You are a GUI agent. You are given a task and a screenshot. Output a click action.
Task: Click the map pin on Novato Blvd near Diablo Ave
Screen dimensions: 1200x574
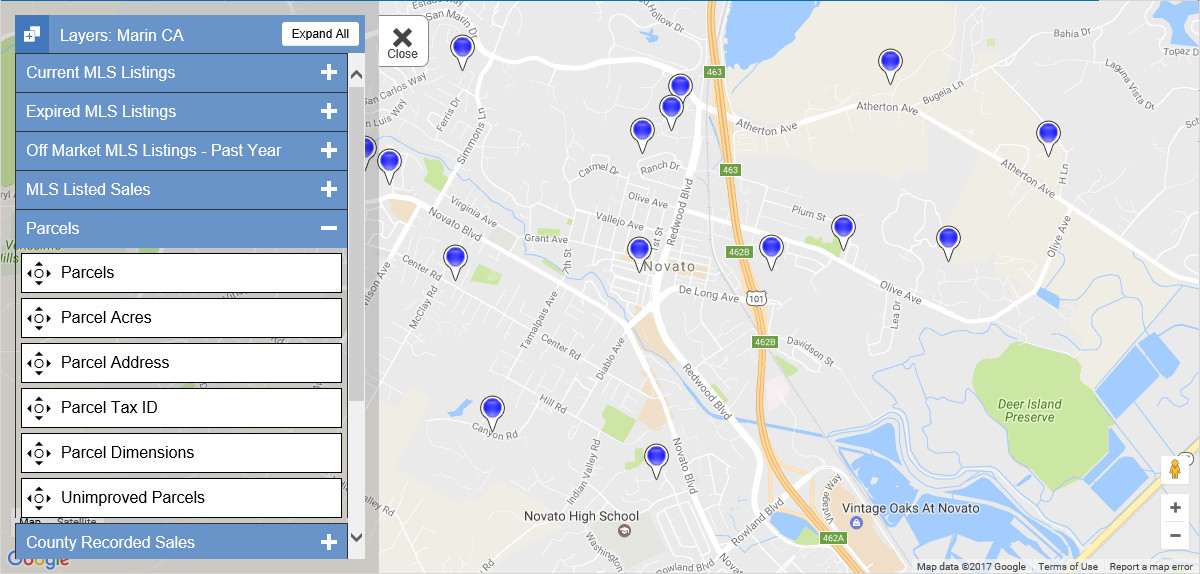[656, 461]
